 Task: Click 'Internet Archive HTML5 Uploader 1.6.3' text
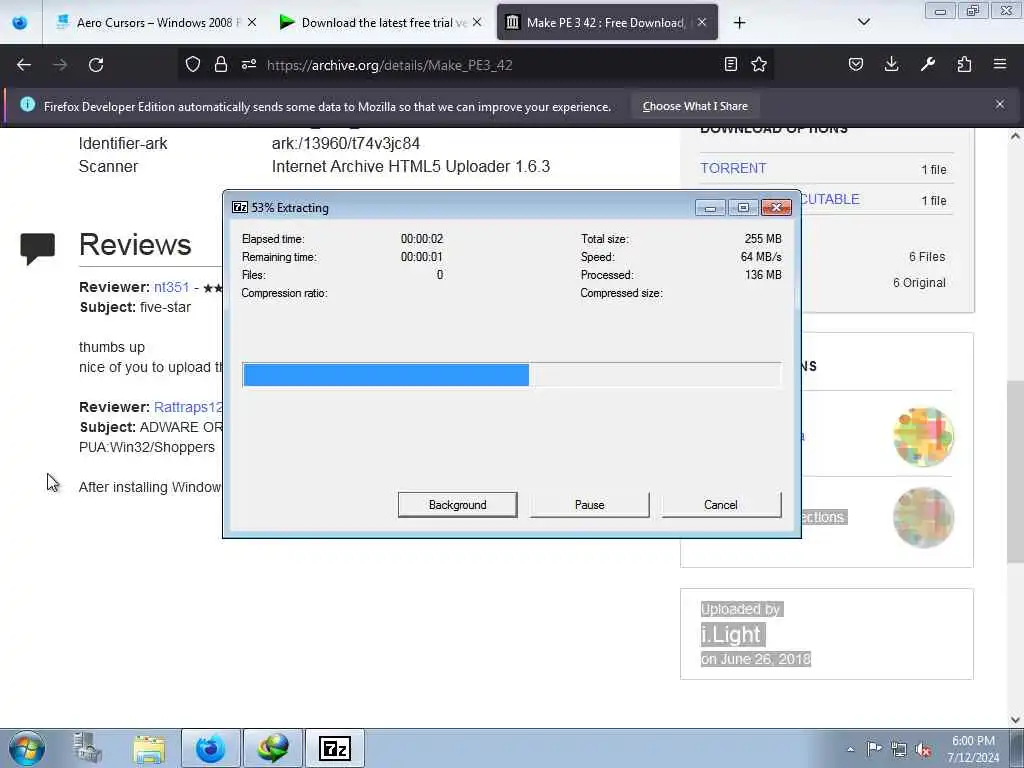click(411, 167)
